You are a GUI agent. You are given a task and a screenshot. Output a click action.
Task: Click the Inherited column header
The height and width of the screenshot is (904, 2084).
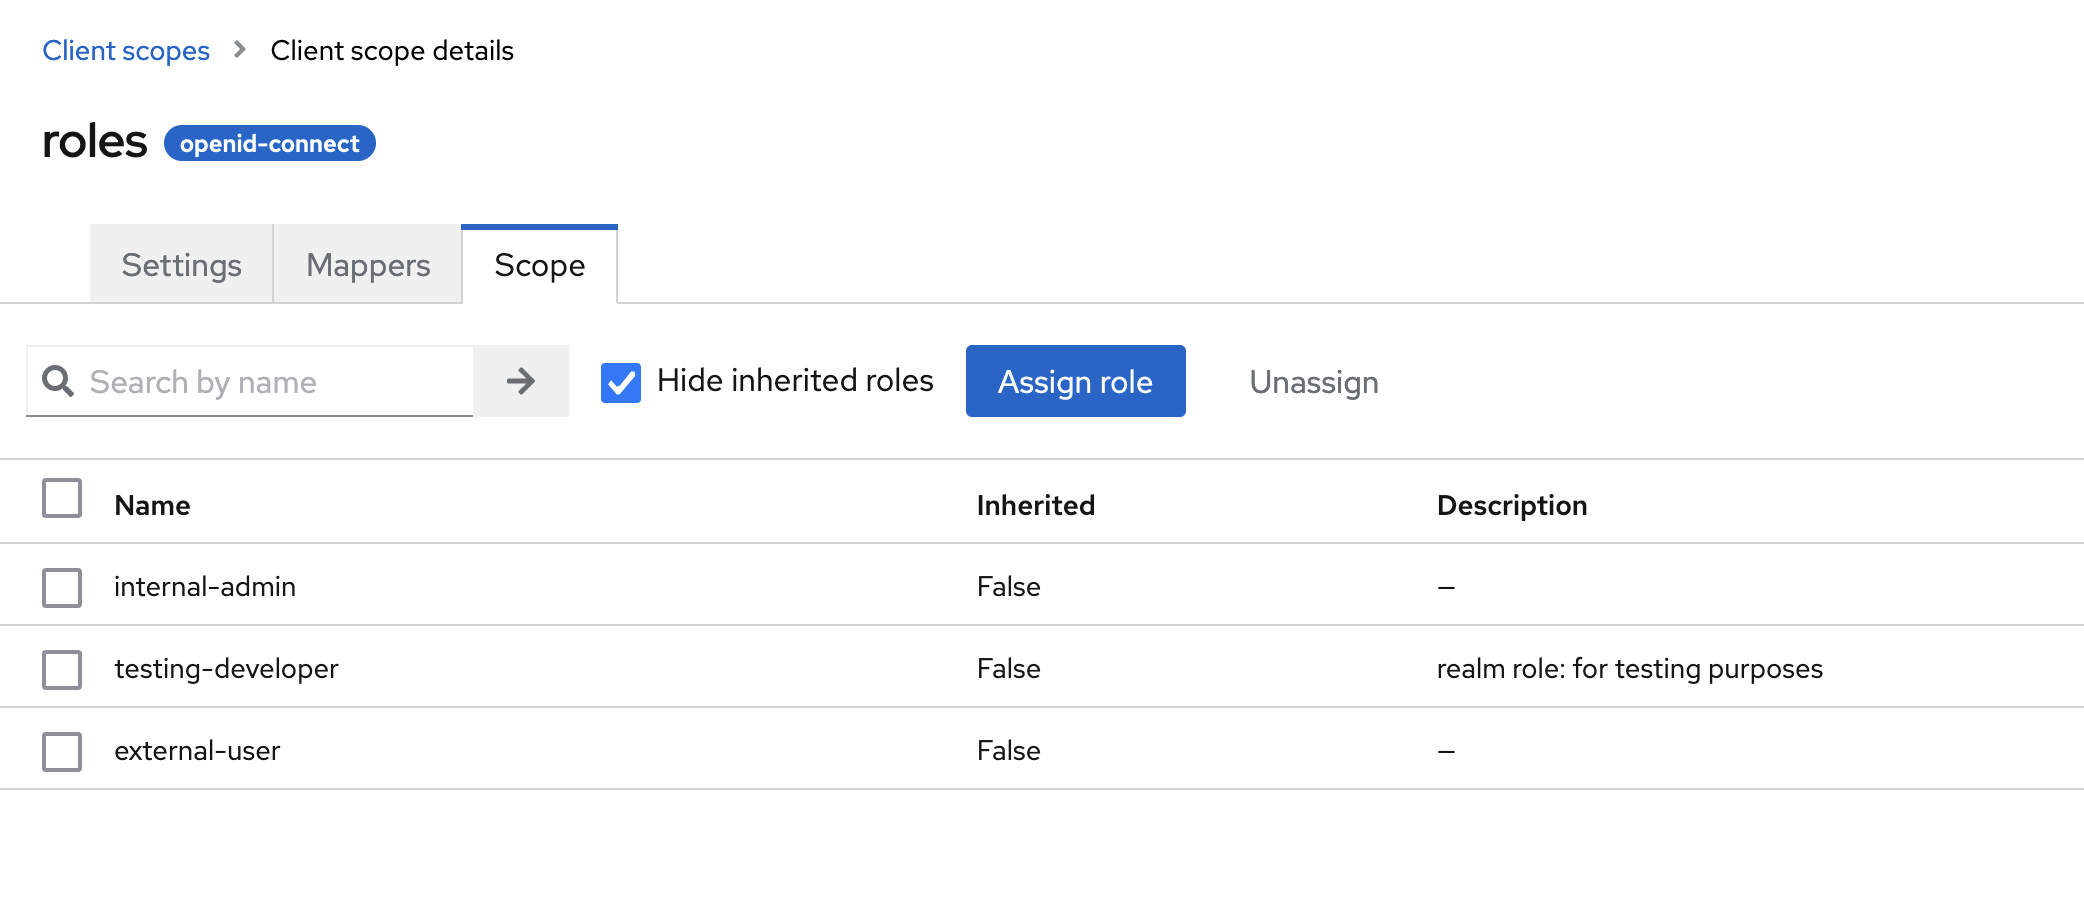point(1036,505)
